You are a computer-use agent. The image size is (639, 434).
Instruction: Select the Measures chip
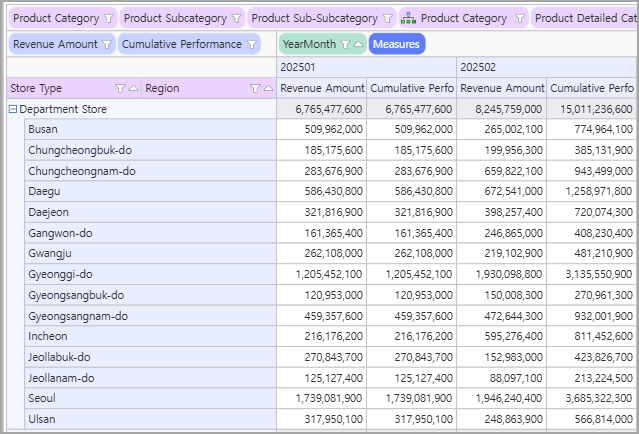click(397, 44)
